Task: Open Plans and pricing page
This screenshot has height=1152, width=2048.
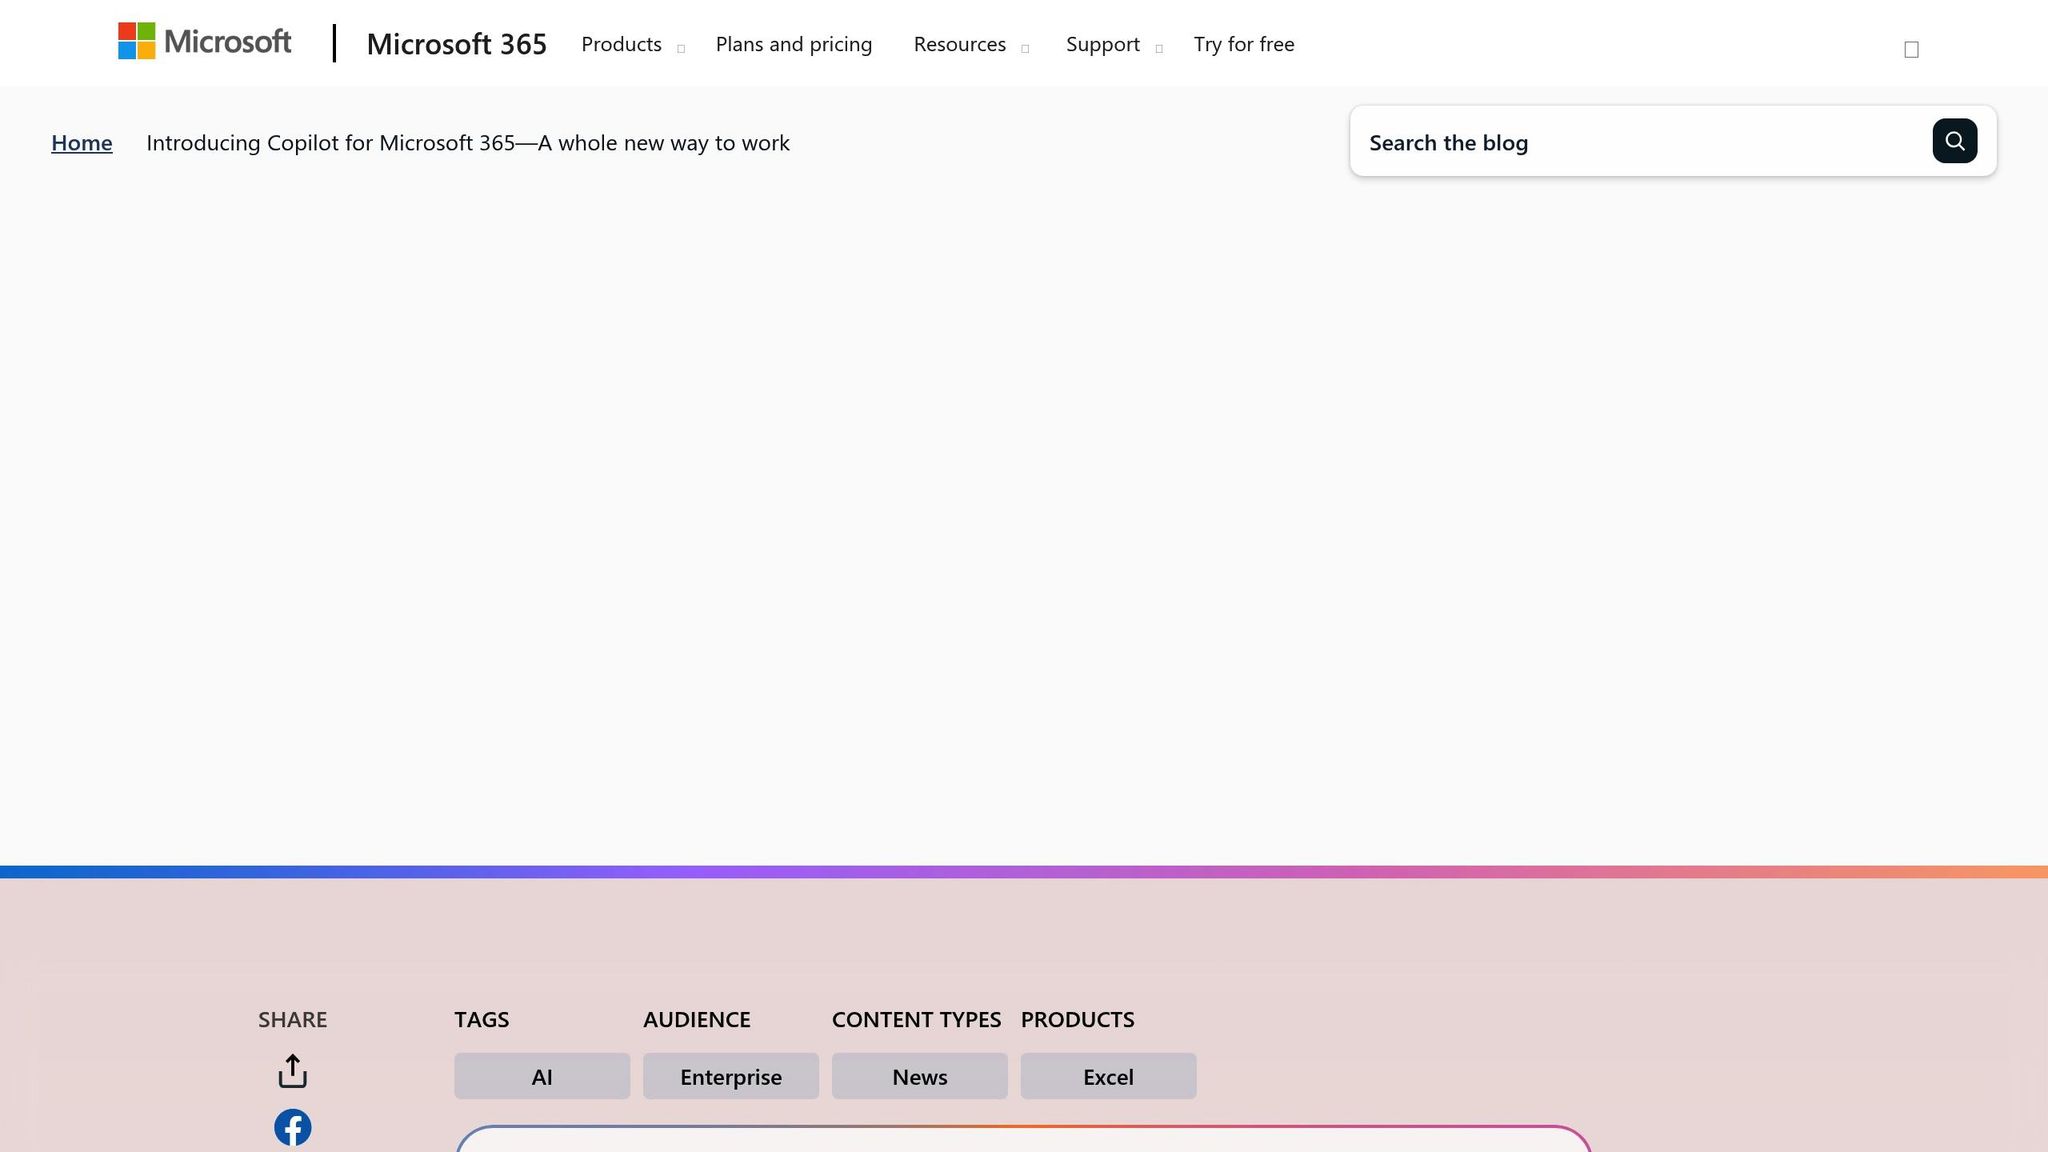Action: click(794, 45)
